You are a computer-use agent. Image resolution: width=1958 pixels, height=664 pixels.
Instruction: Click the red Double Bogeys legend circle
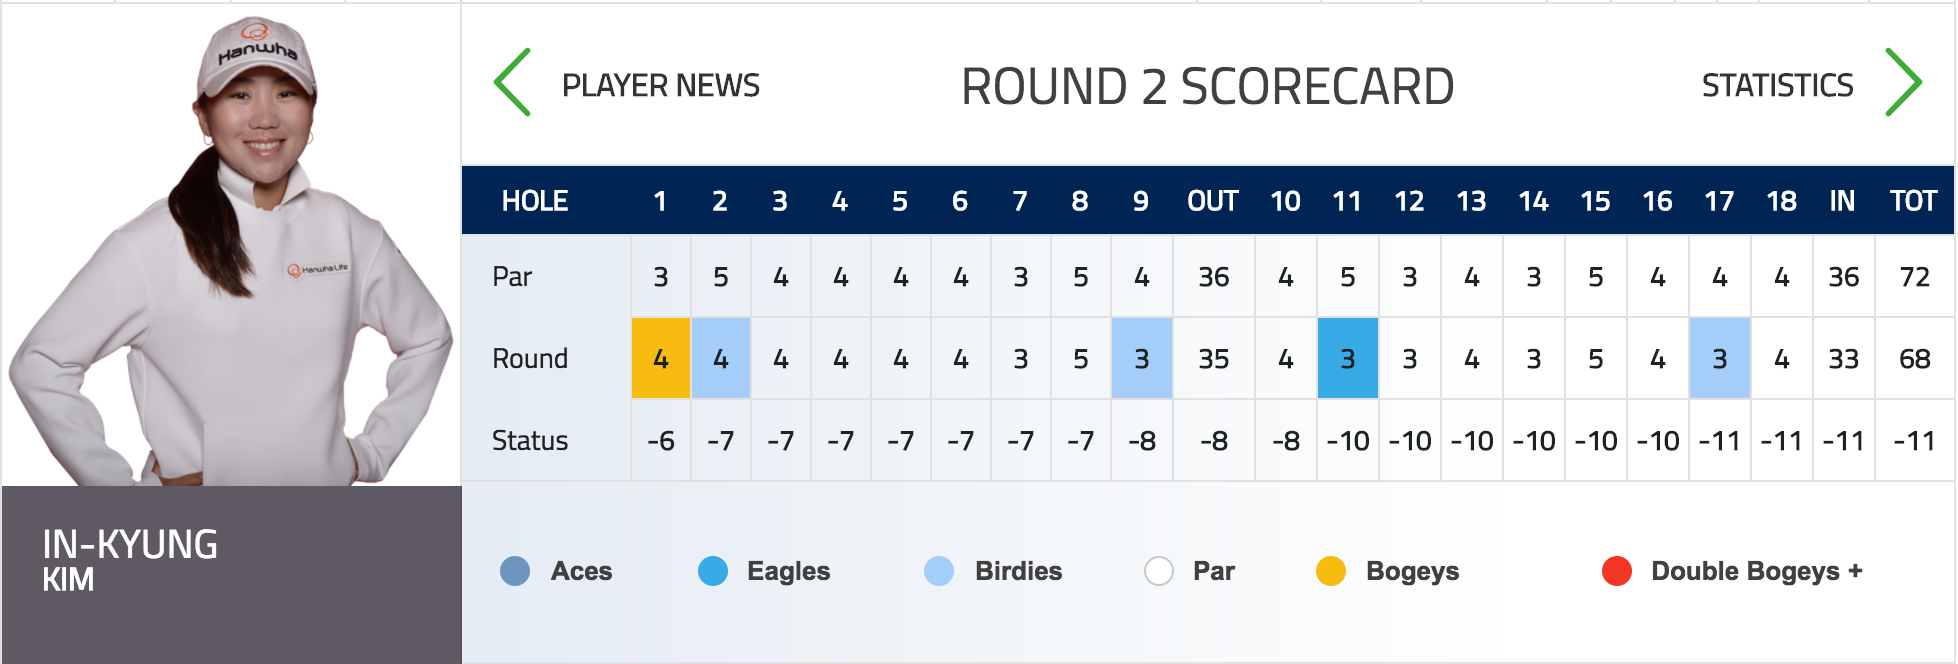point(1617,571)
